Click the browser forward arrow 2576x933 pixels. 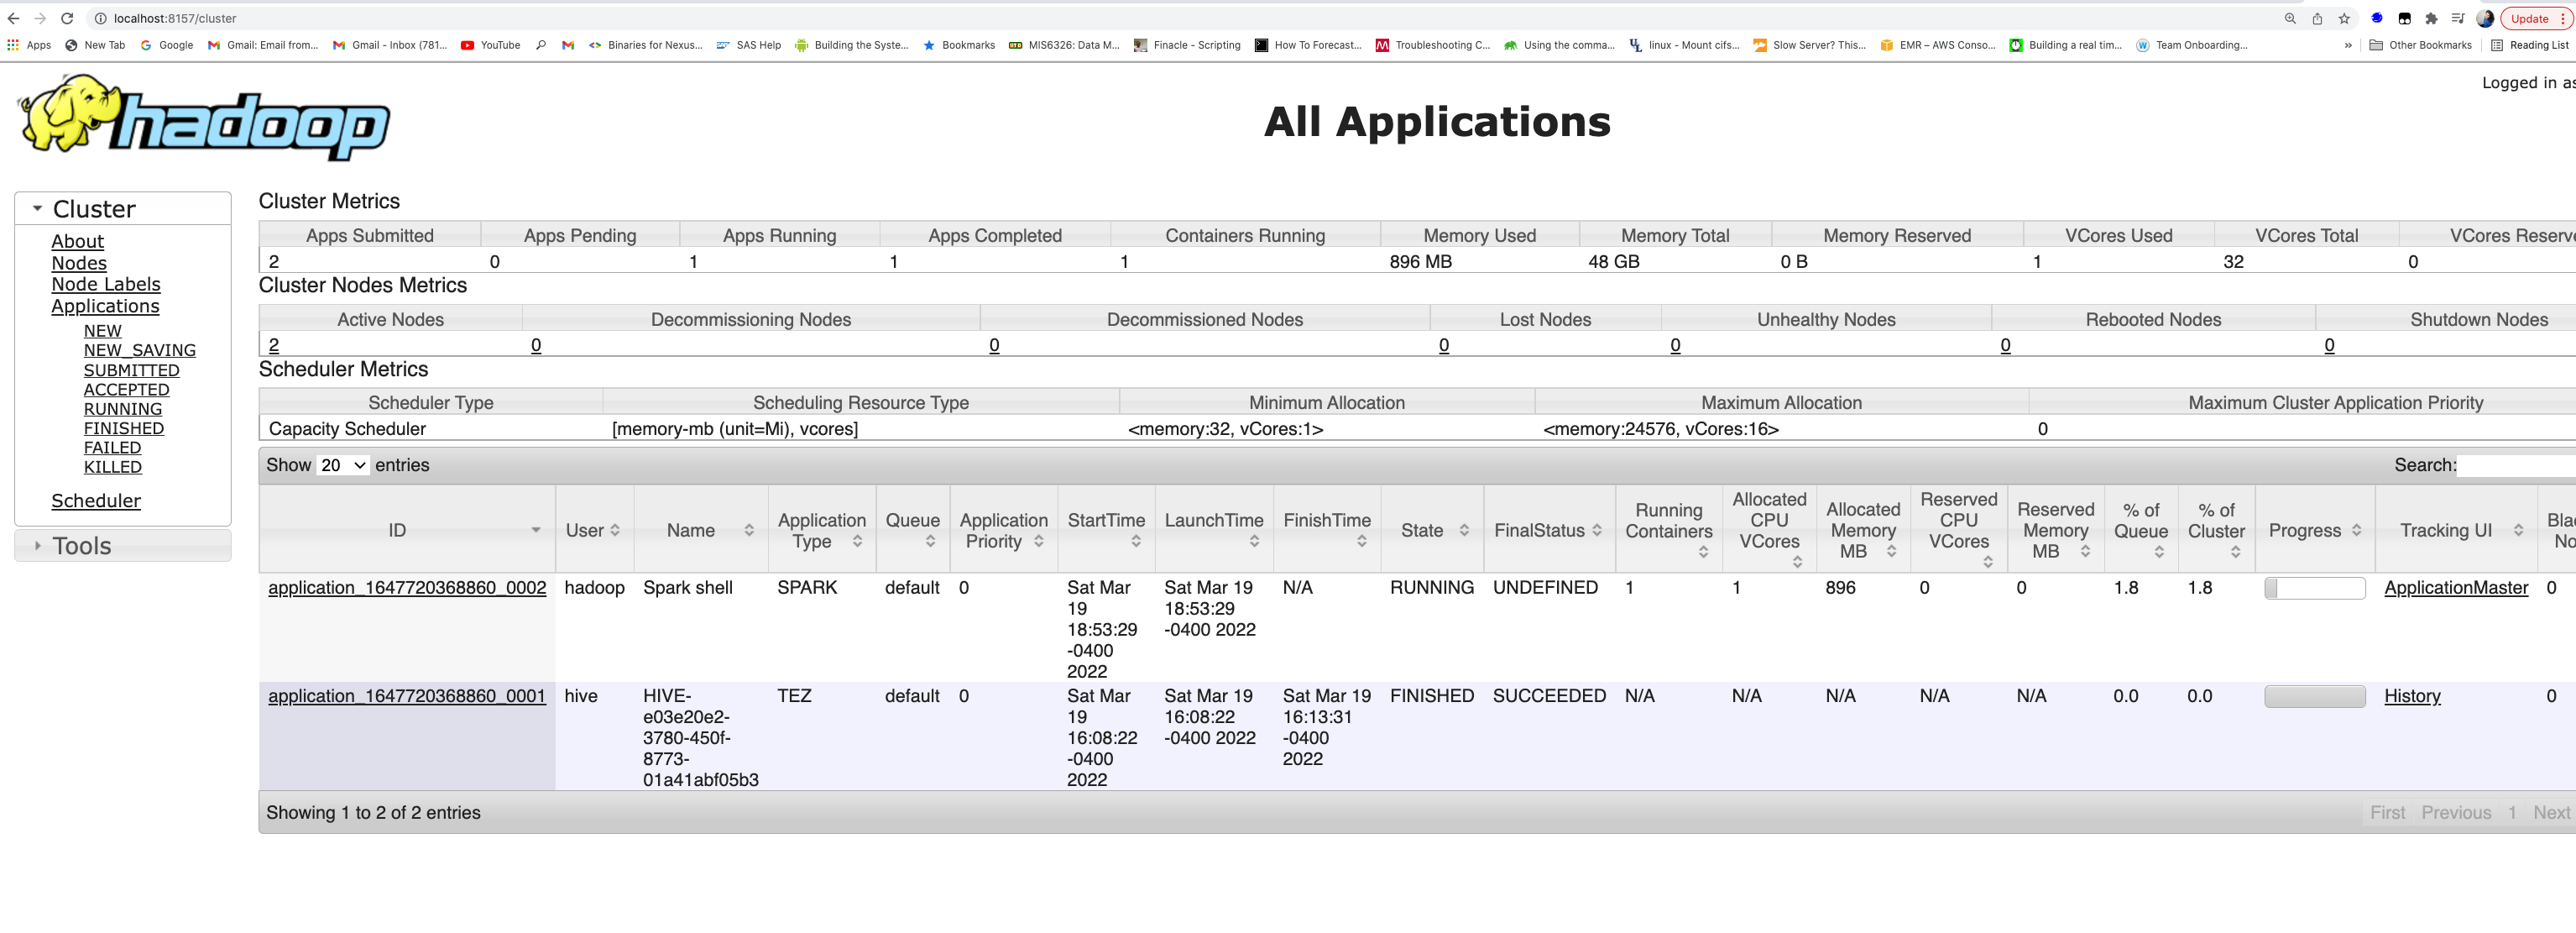40,18
